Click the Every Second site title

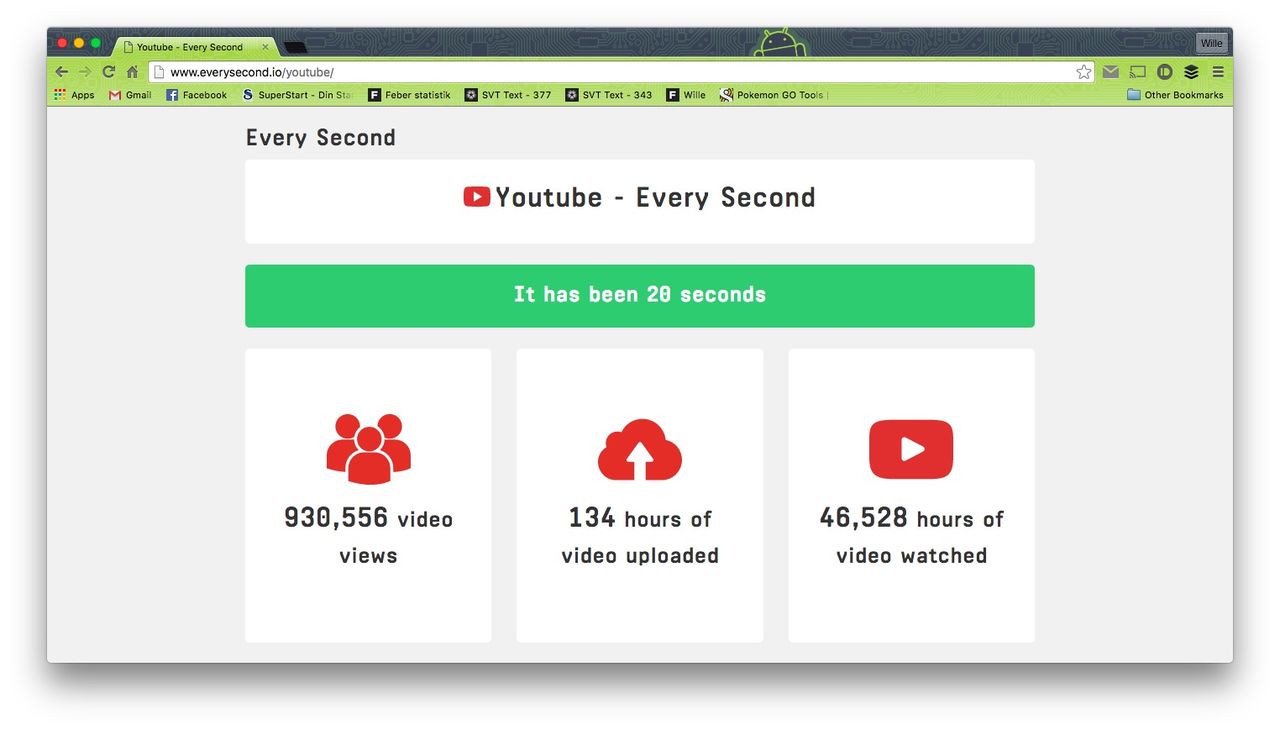pyautogui.click(x=320, y=138)
